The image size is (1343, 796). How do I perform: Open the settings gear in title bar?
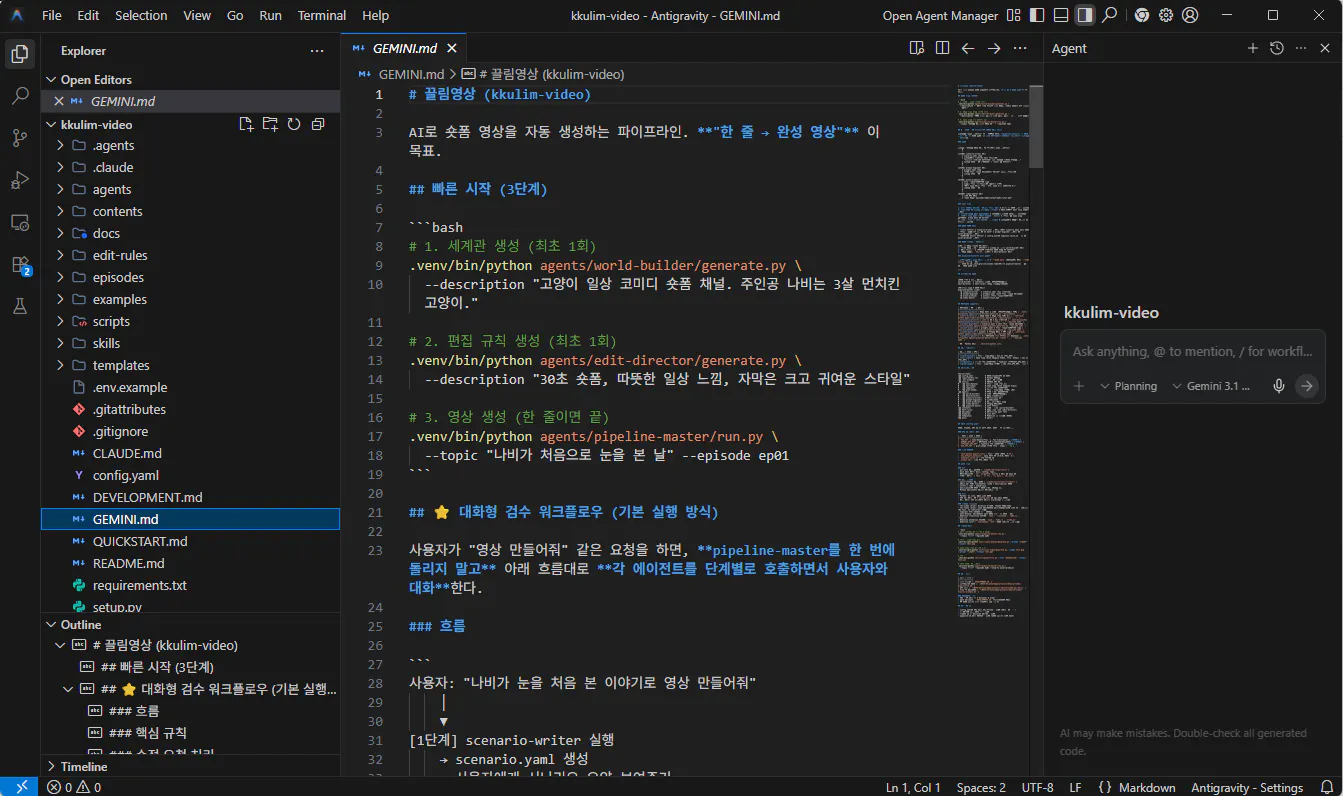click(1166, 15)
